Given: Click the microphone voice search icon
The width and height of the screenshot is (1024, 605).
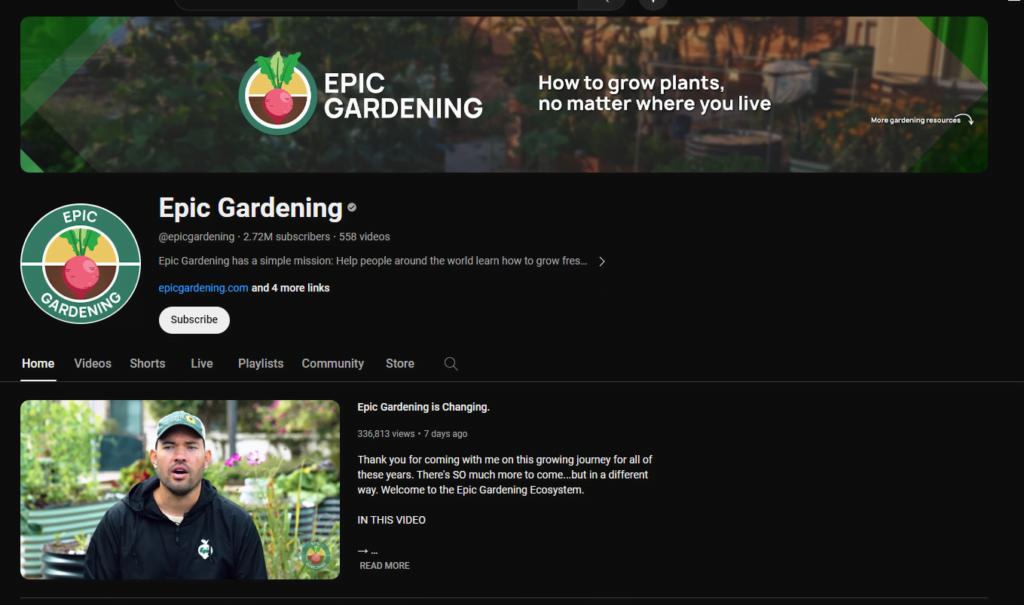Looking at the screenshot, I should pos(653,3).
